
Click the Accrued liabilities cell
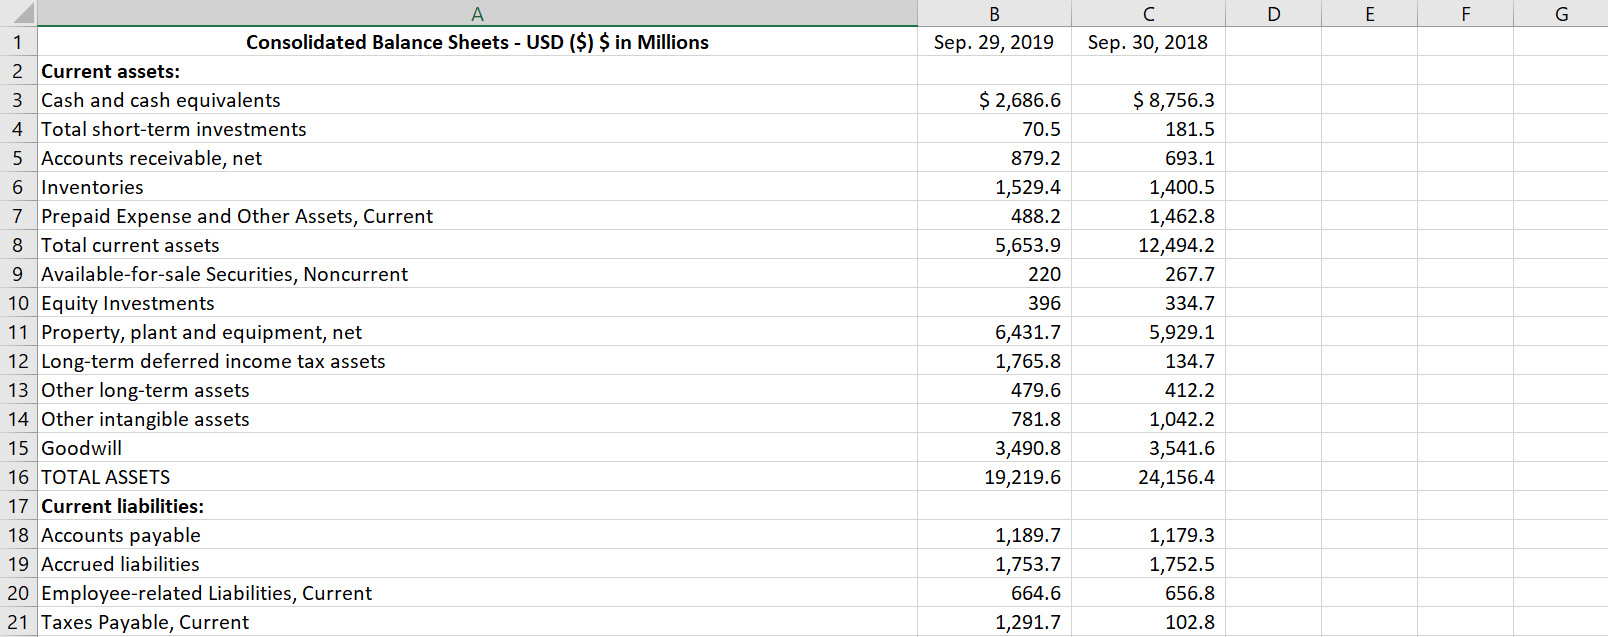click(x=478, y=564)
